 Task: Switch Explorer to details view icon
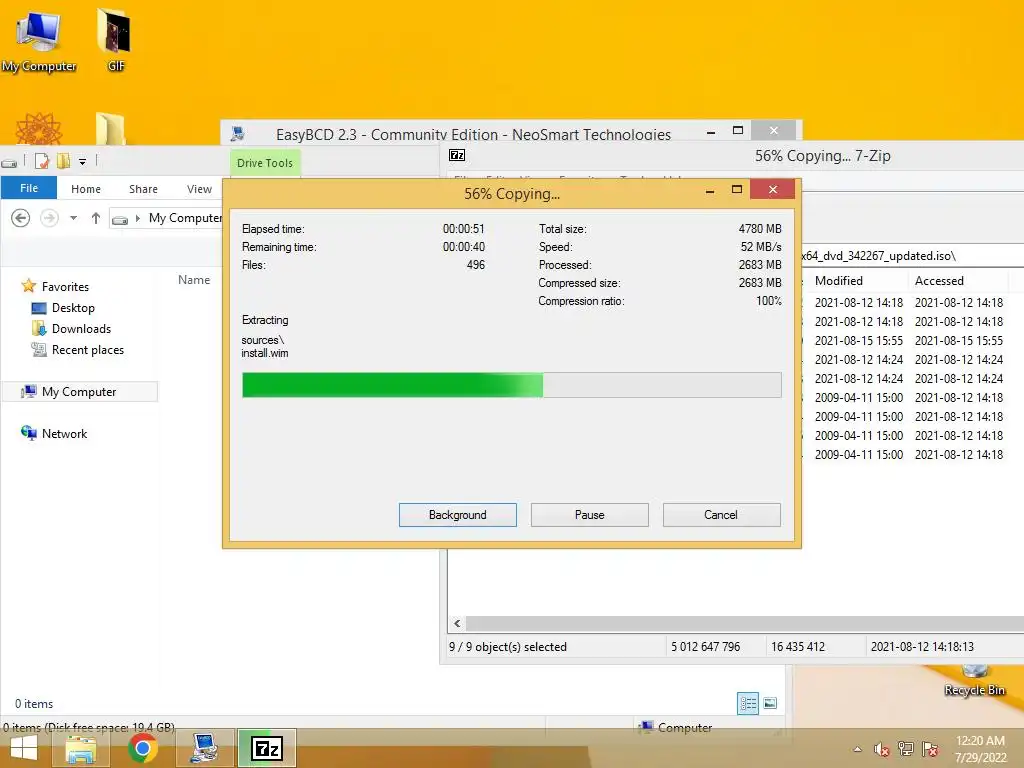[748, 703]
